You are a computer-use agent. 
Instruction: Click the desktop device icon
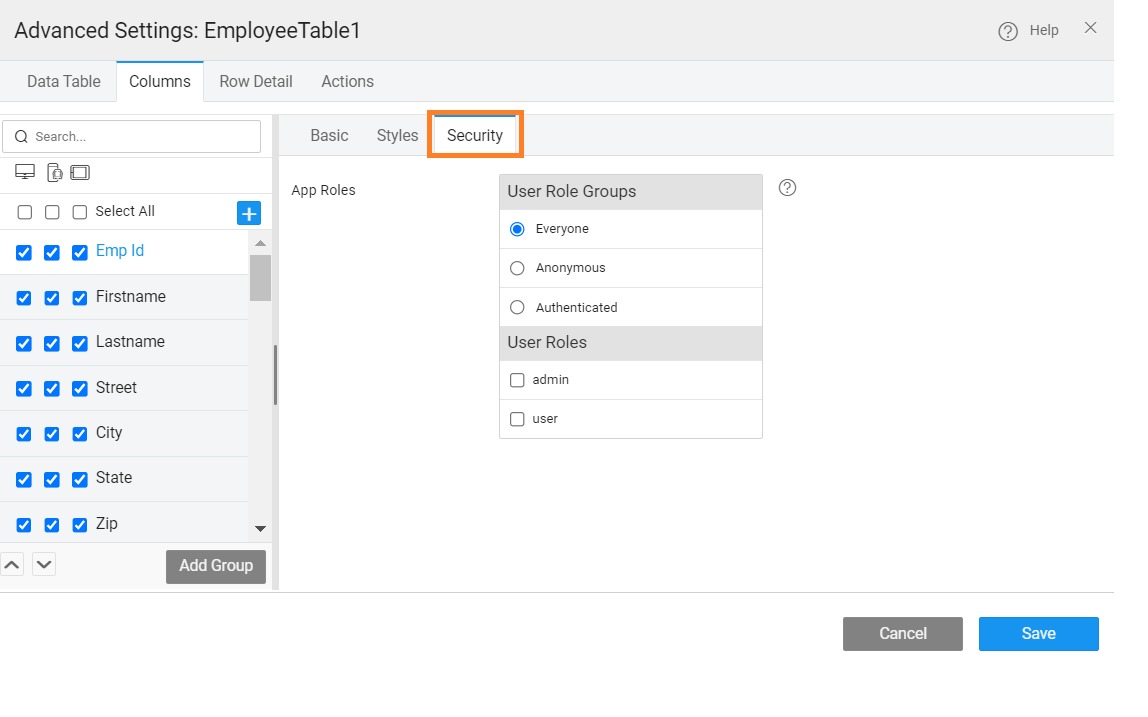(25, 172)
